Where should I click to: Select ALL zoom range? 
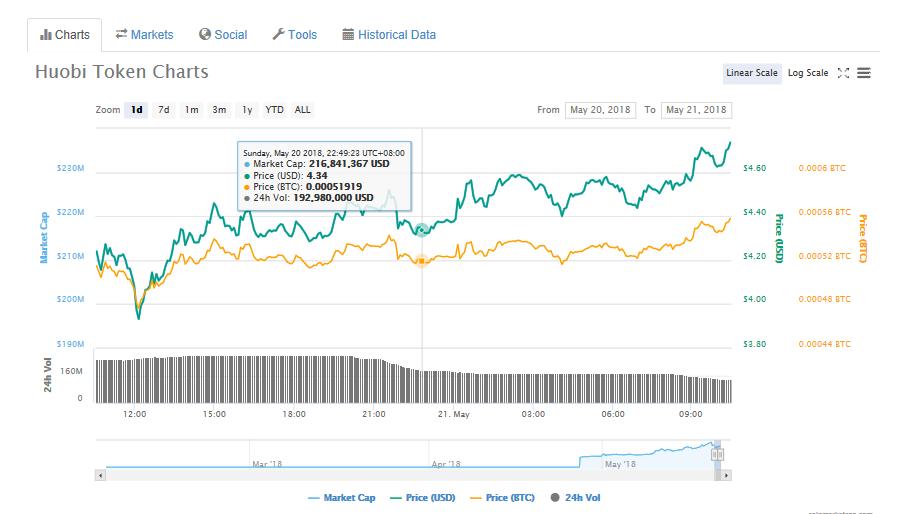[302, 110]
